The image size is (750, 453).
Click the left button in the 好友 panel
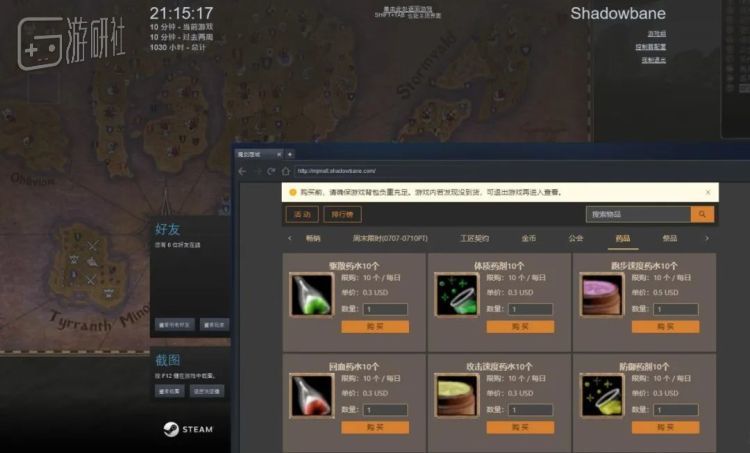point(175,325)
